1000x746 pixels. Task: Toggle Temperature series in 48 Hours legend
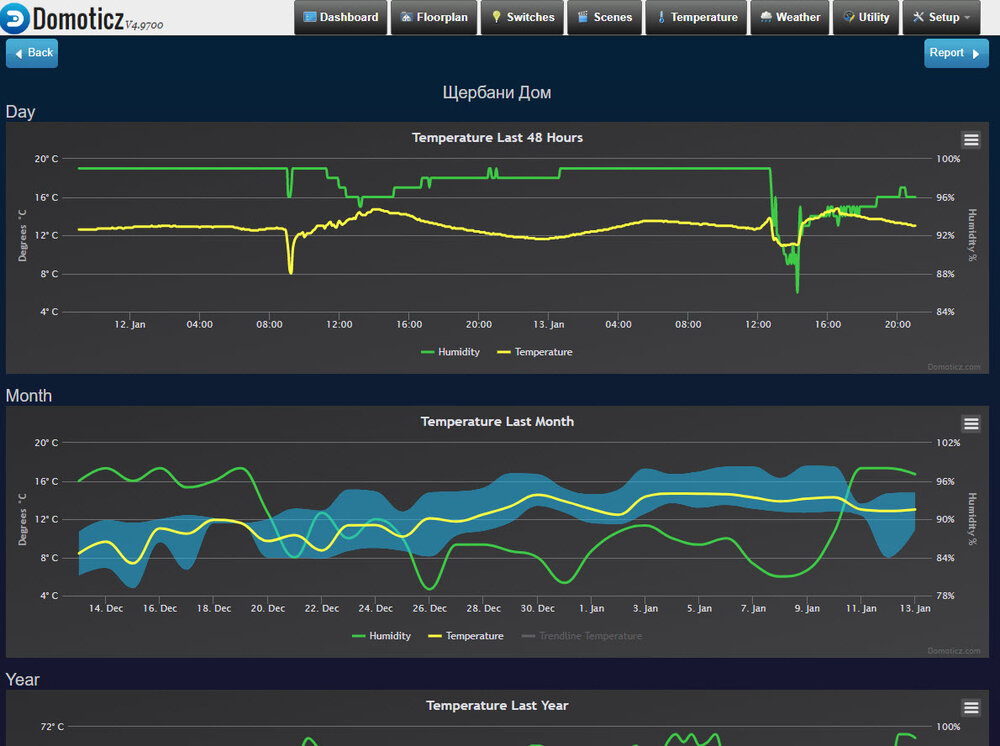[x=534, y=352]
